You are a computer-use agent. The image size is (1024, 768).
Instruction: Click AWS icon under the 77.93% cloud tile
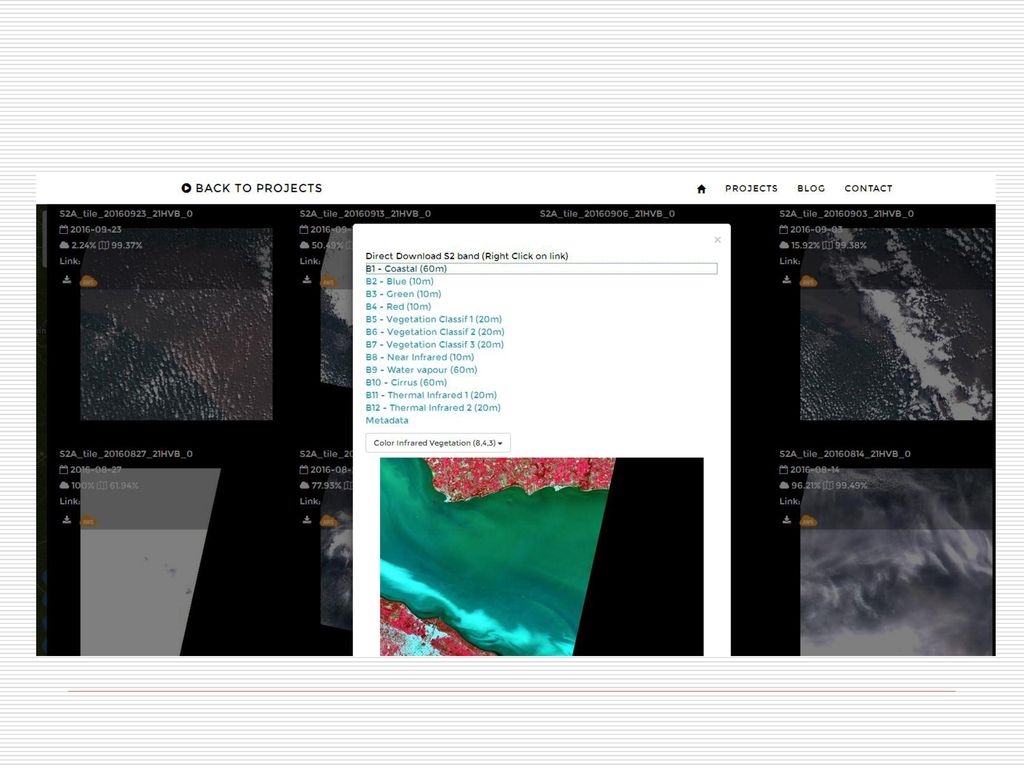(x=328, y=522)
